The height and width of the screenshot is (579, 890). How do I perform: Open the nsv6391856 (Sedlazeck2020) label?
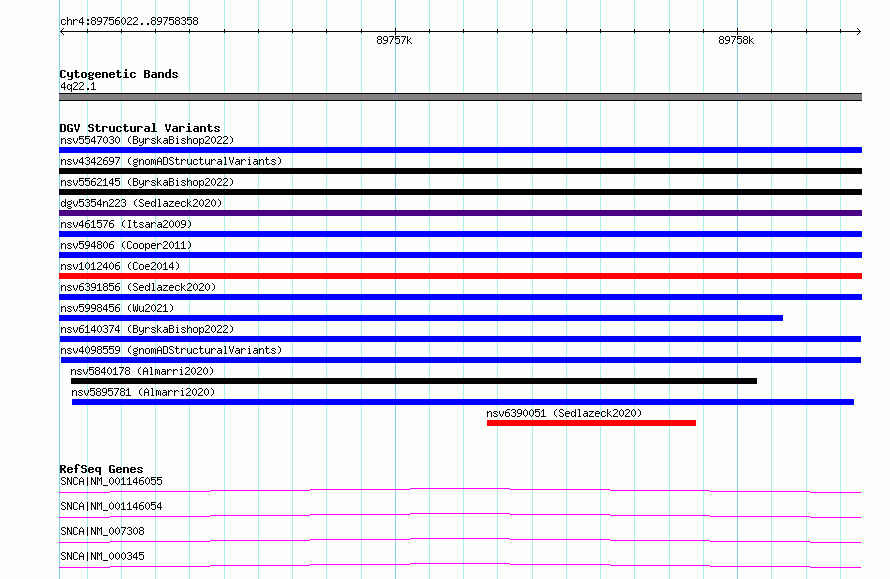click(x=138, y=287)
